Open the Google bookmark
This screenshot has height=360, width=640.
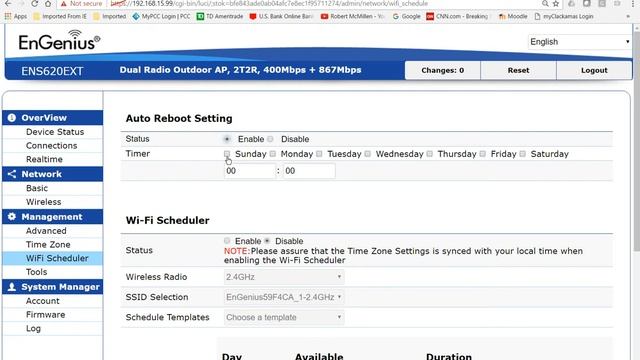coord(406,16)
